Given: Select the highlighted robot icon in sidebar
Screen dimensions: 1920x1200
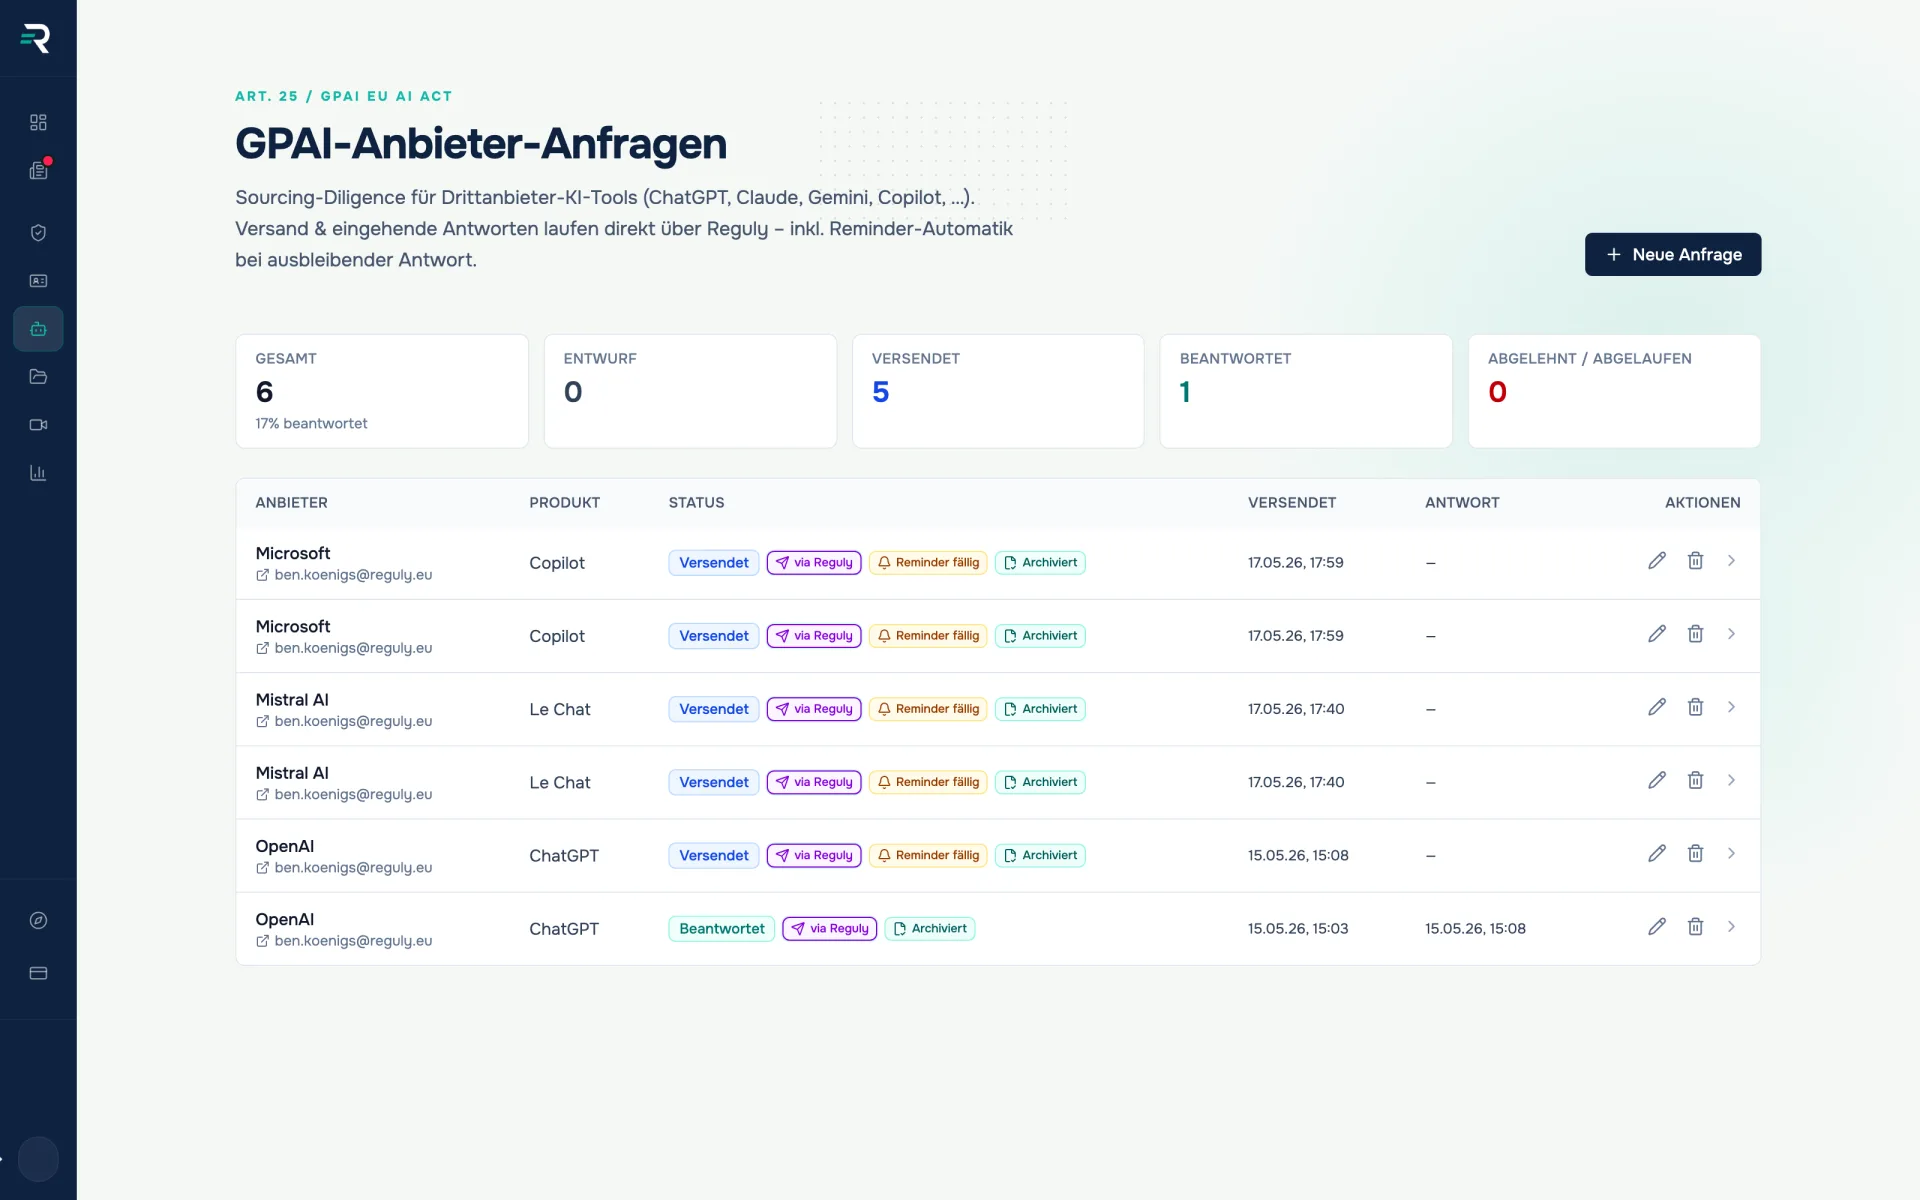Looking at the screenshot, I should coord(38,329).
